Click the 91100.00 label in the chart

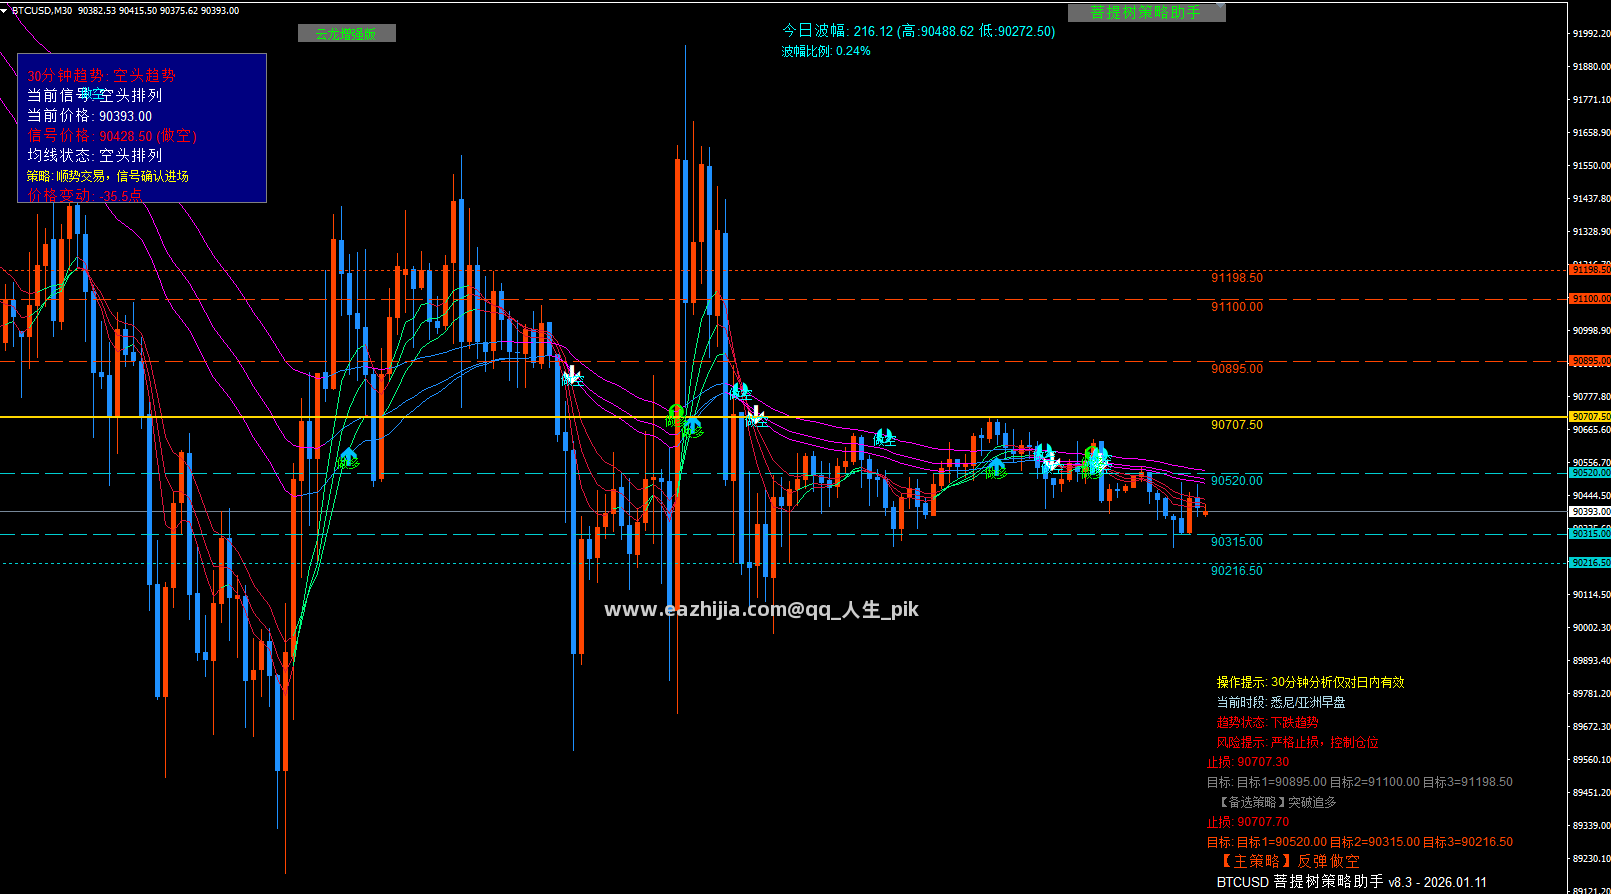click(x=1236, y=306)
